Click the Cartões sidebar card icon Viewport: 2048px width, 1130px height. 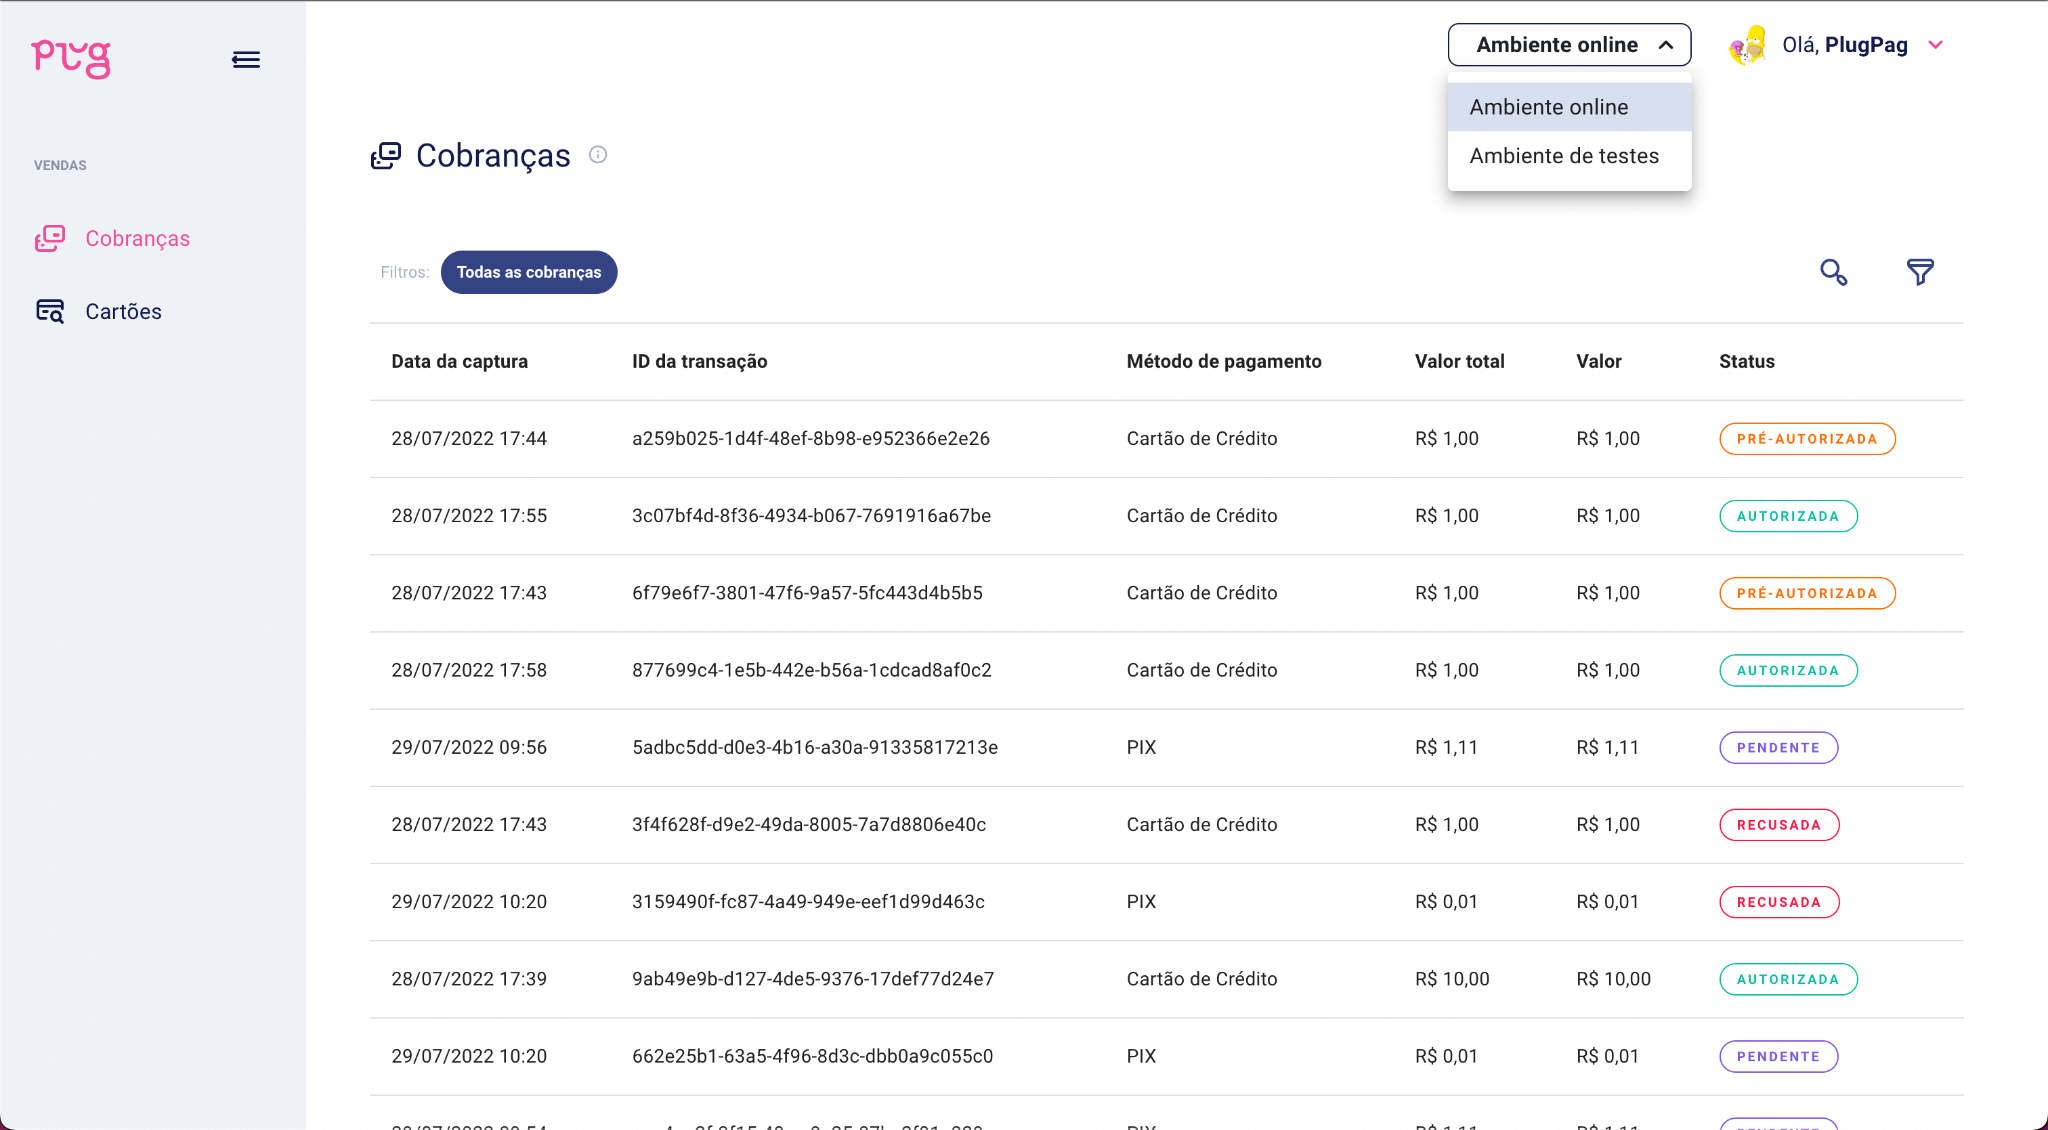50,311
